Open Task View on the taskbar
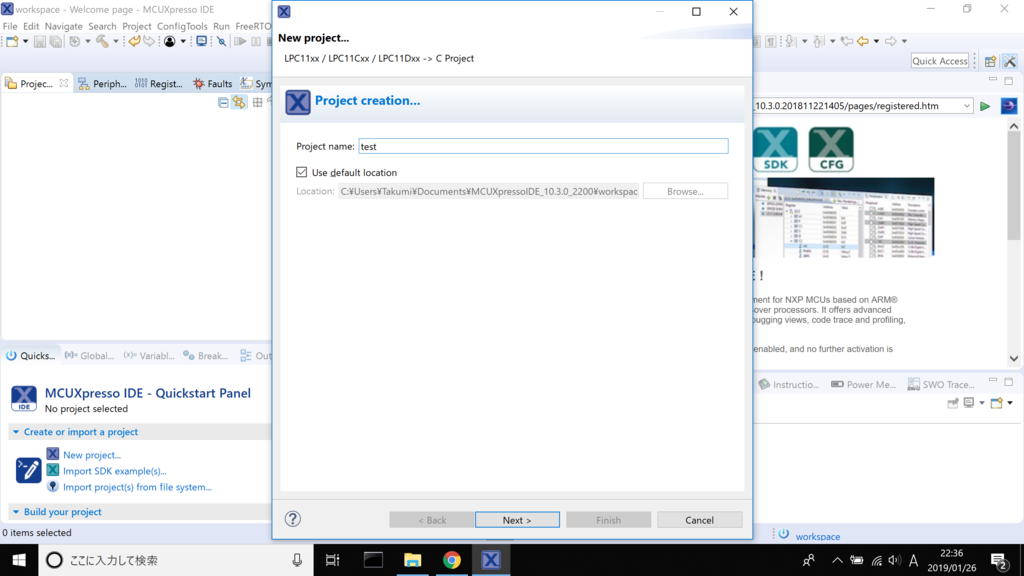This screenshot has width=1024, height=576. pyautogui.click(x=332, y=560)
